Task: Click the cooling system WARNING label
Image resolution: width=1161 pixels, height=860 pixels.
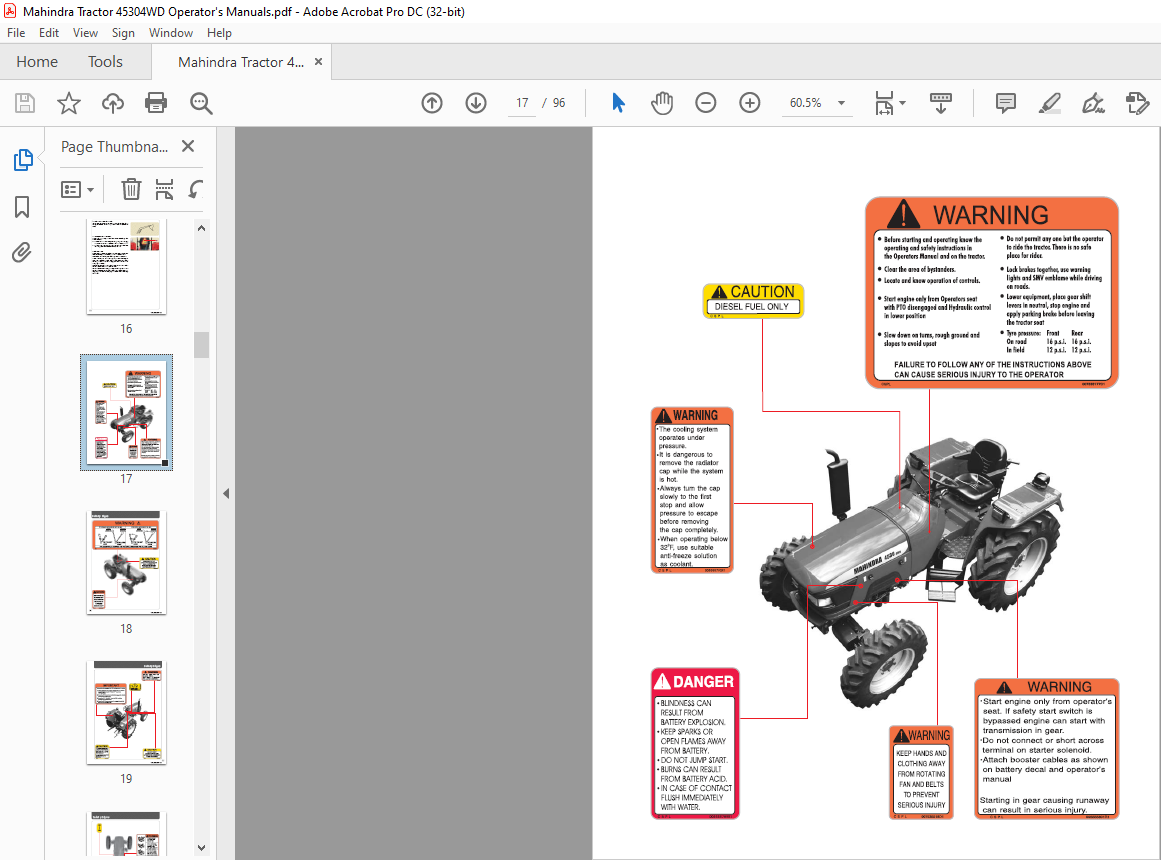Action: pos(692,490)
